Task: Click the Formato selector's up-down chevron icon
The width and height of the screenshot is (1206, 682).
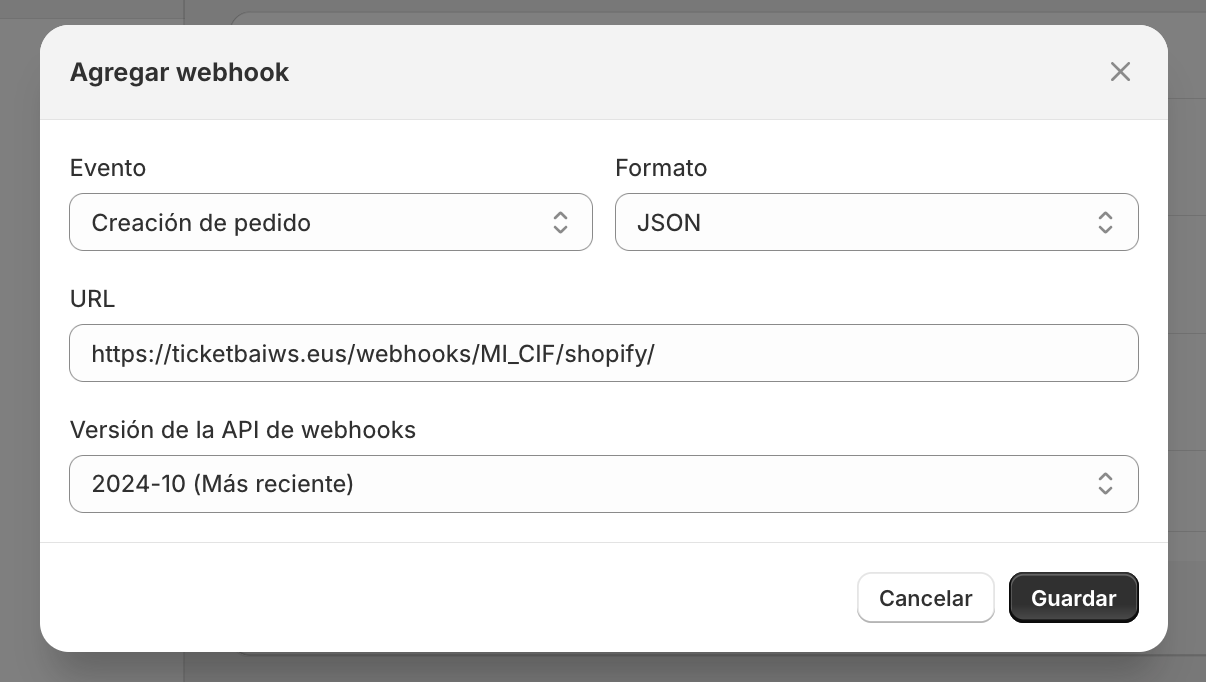Action: tap(1105, 222)
